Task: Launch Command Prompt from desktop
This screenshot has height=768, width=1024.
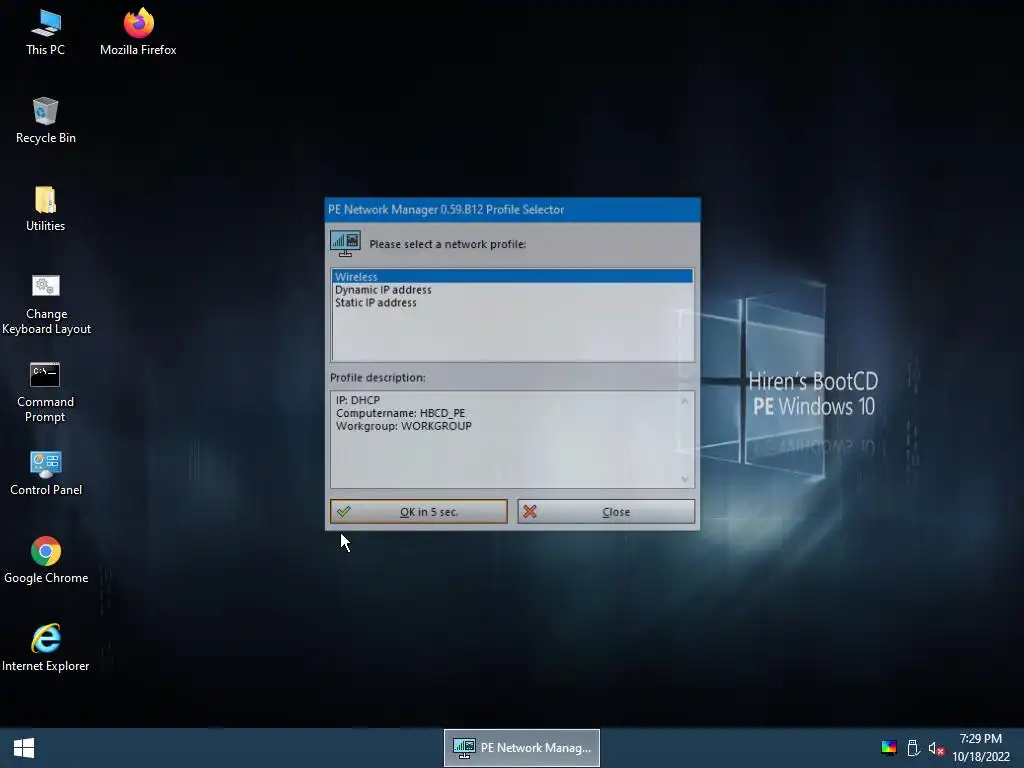Action: pyautogui.click(x=45, y=393)
